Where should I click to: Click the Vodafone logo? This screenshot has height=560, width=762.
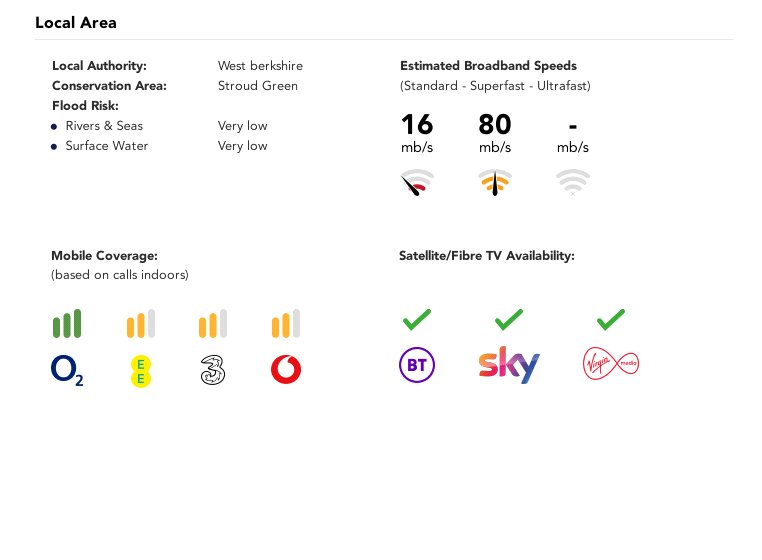coord(286,369)
